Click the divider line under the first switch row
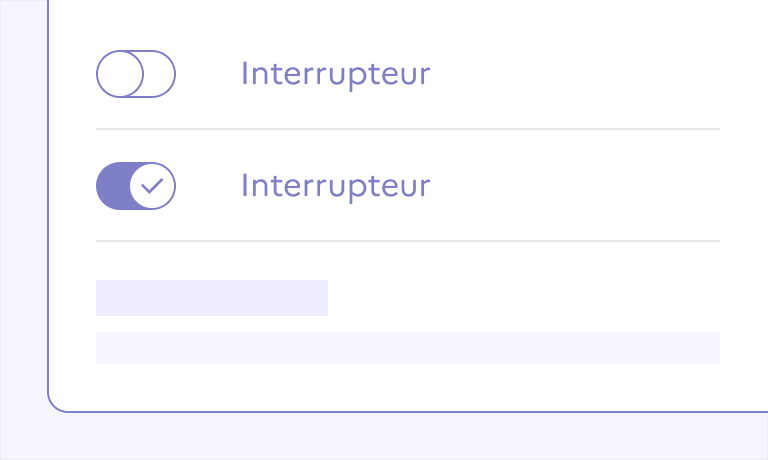The width and height of the screenshot is (768, 460). click(408, 129)
